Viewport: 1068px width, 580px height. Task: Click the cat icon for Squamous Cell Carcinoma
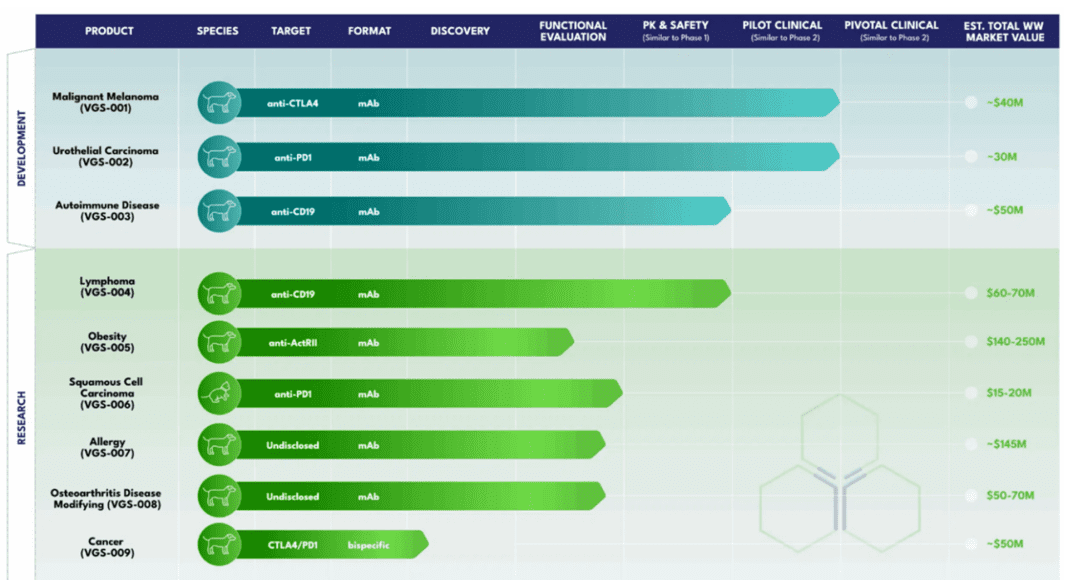click(x=218, y=394)
